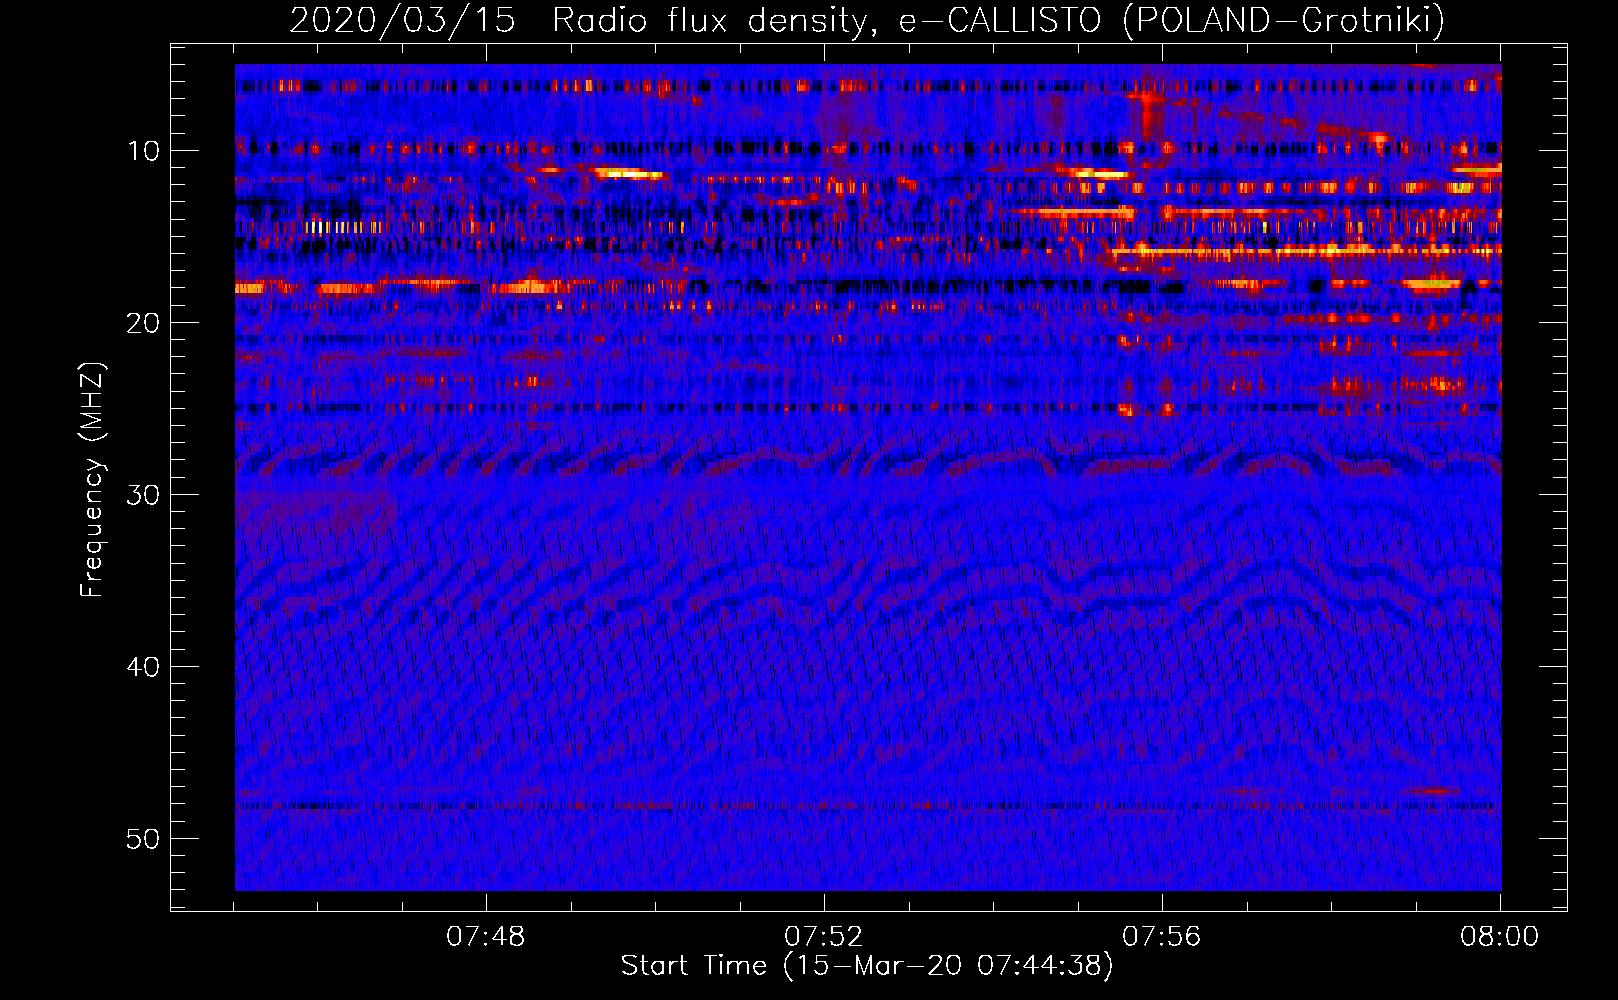Click the y-axis tick label '10'
This screenshot has height=1000, width=1618.
pos(144,151)
